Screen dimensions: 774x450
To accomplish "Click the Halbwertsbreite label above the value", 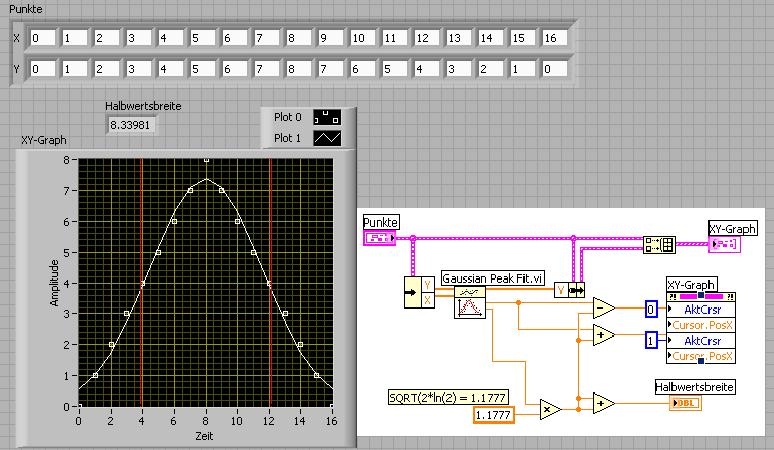I will coord(143,106).
